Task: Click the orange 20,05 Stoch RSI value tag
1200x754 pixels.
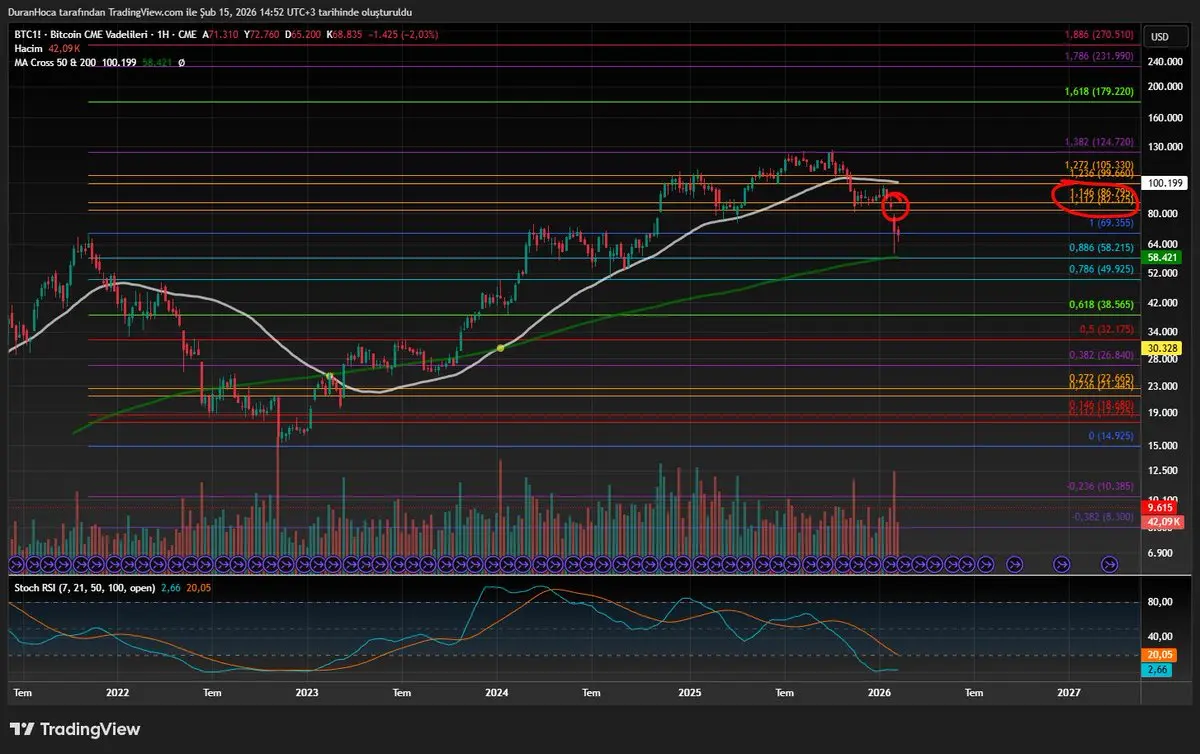Action: click(1160, 653)
